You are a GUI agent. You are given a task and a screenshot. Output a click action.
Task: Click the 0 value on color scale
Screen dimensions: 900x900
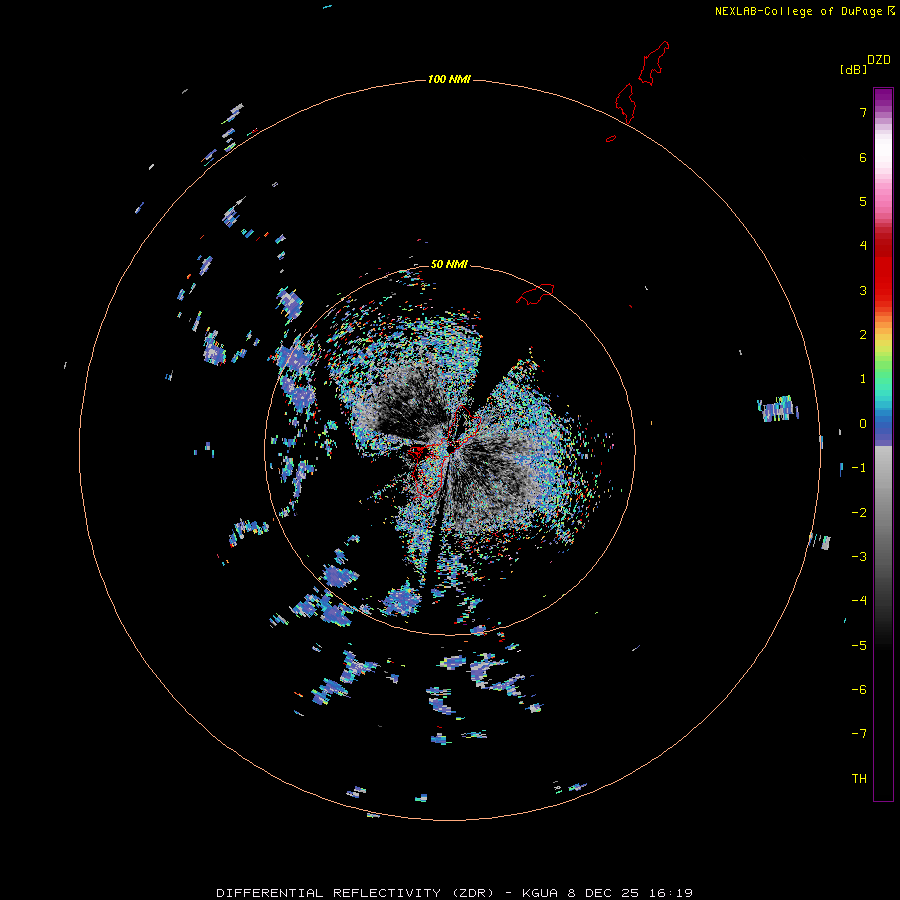(x=863, y=424)
